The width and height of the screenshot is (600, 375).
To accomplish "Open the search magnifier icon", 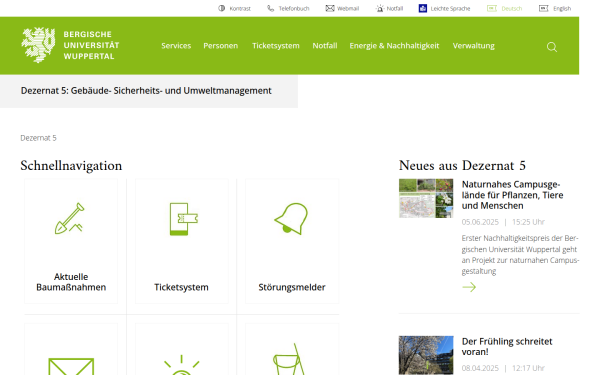I will tap(552, 47).
